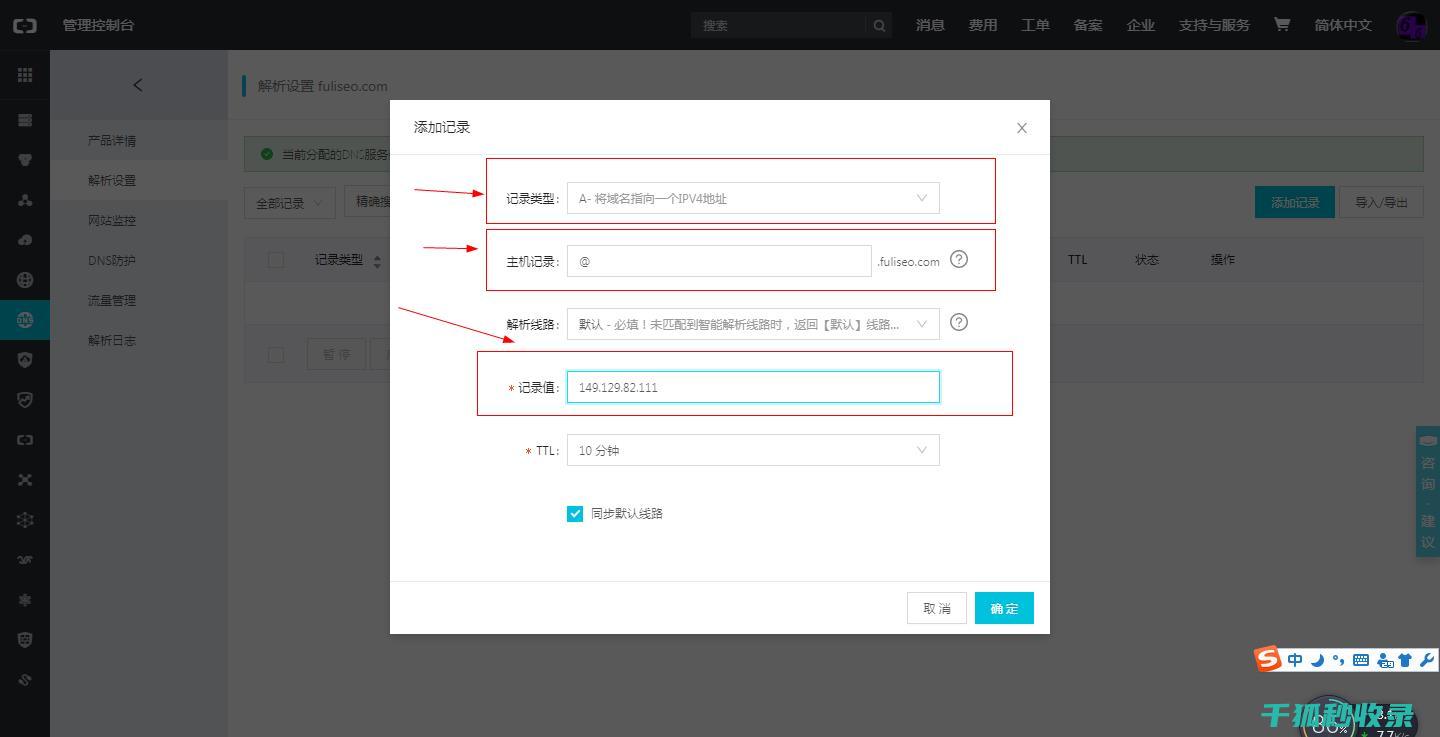Open 备案 in the top navigation

(x=1088, y=25)
